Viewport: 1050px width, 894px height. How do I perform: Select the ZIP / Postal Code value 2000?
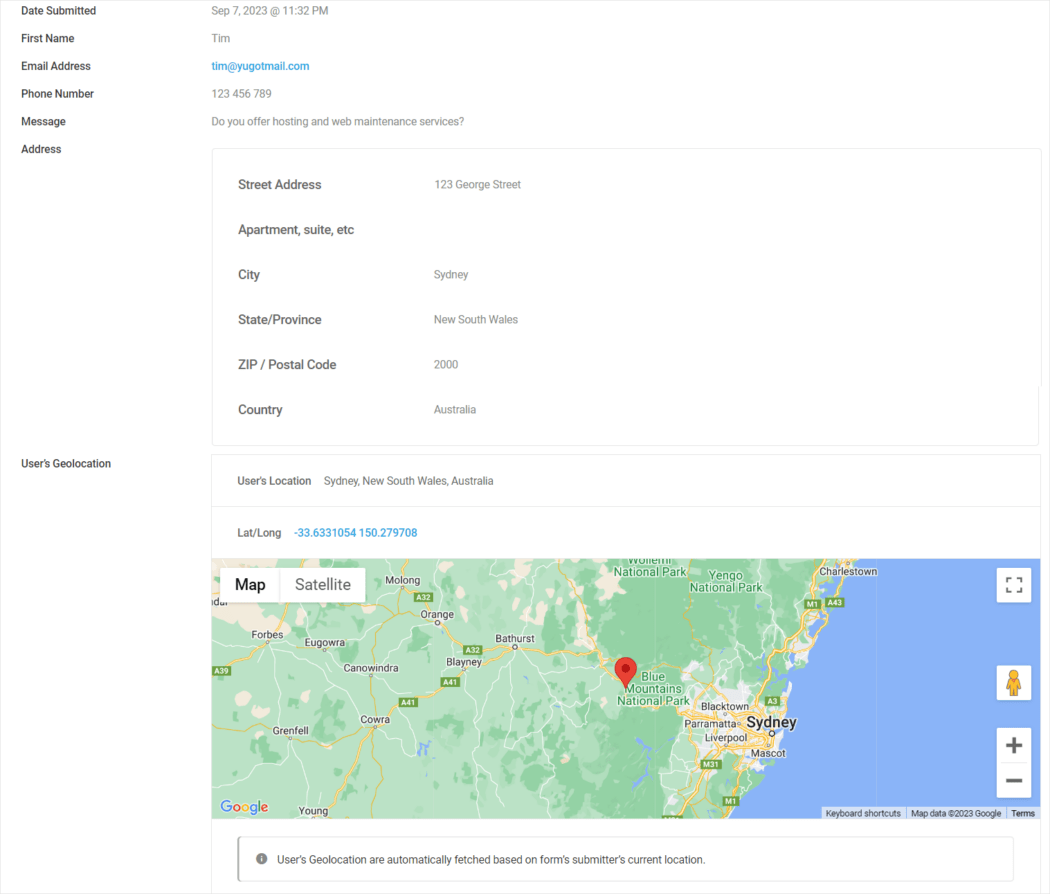(x=445, y=364)
